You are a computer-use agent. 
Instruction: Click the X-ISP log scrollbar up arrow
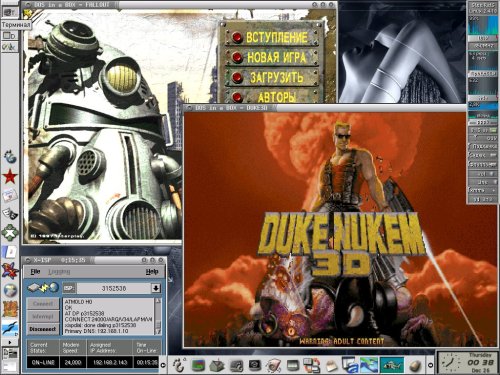coord(158,301)
